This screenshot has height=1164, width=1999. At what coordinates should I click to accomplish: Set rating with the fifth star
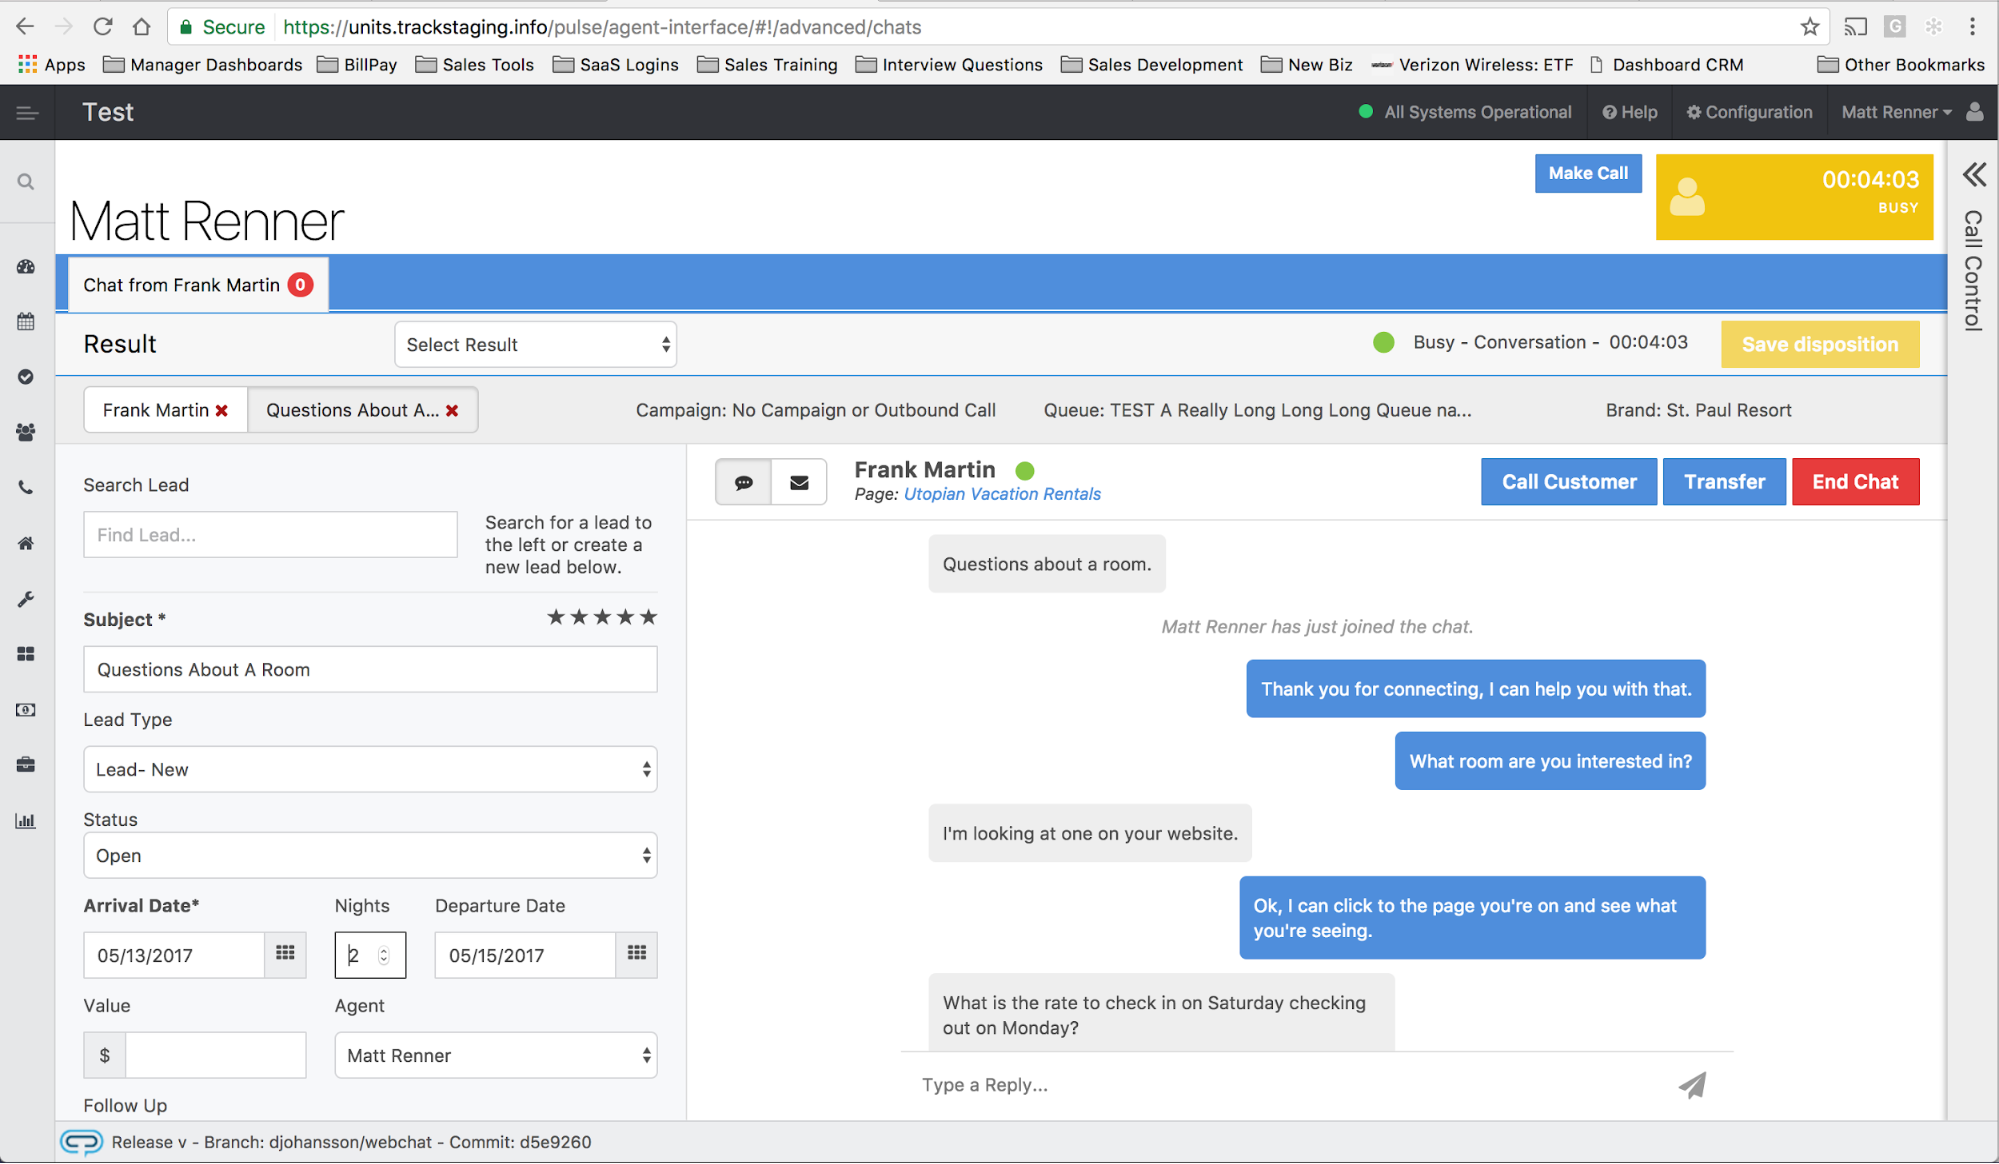click(x=649, y=617)
